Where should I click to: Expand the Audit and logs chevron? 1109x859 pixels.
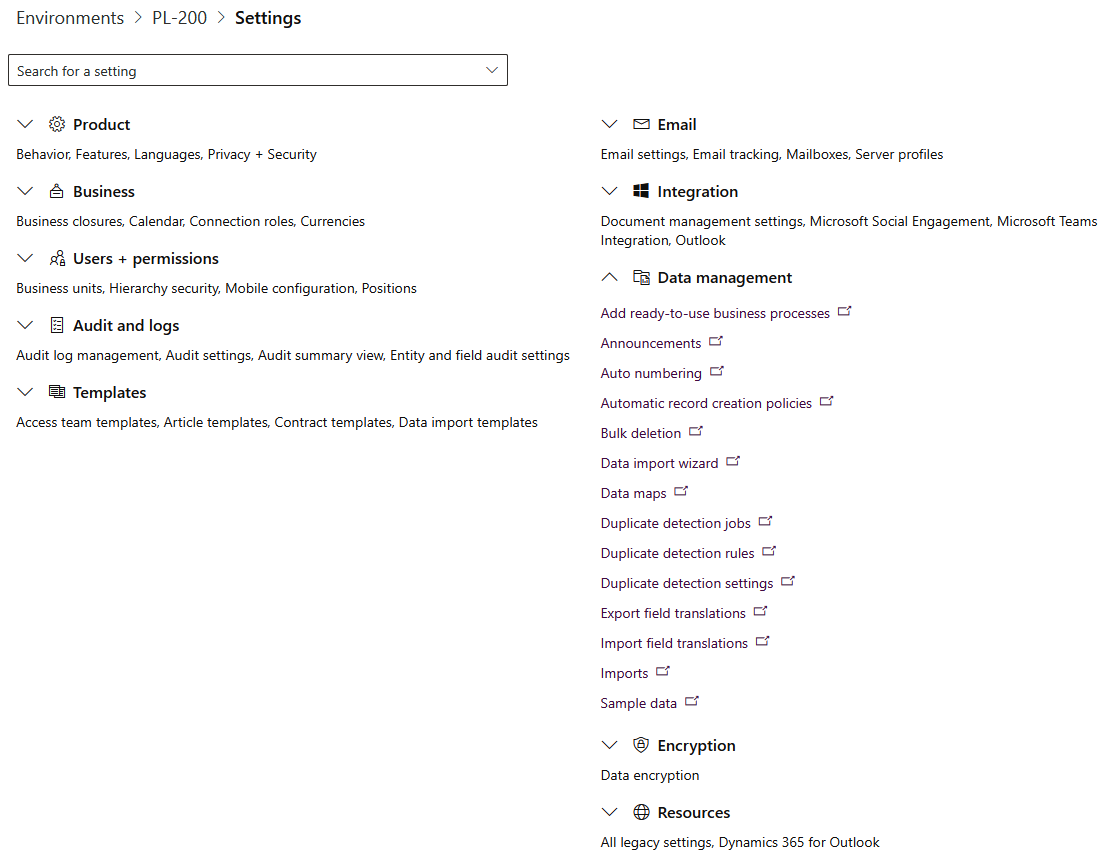pyautogui.click(x=25, y=325)
